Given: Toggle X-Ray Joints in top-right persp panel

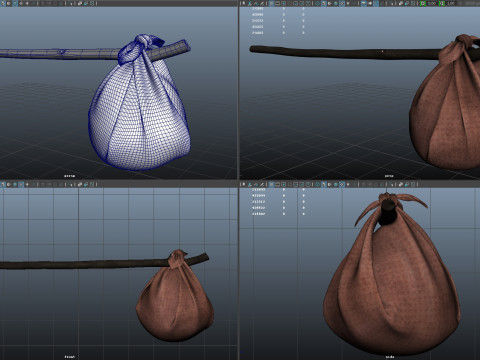Looking at the screenshot, I should [x=413, y=3].
